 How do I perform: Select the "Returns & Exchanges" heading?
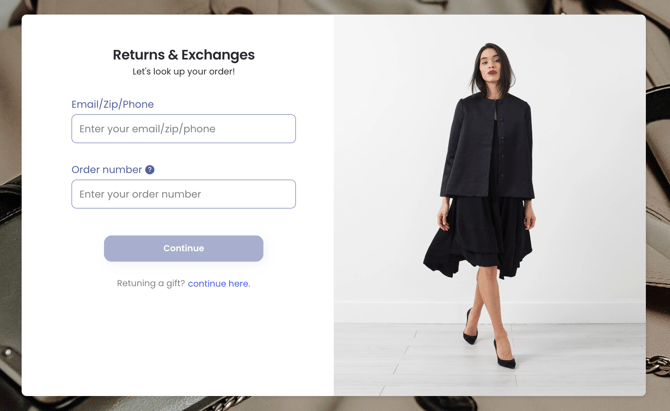coord(183,55)
